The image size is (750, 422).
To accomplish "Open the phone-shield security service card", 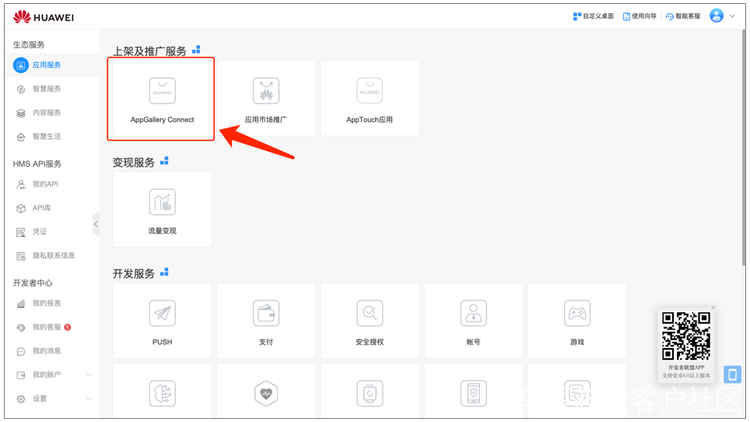I will coord(474,391).
